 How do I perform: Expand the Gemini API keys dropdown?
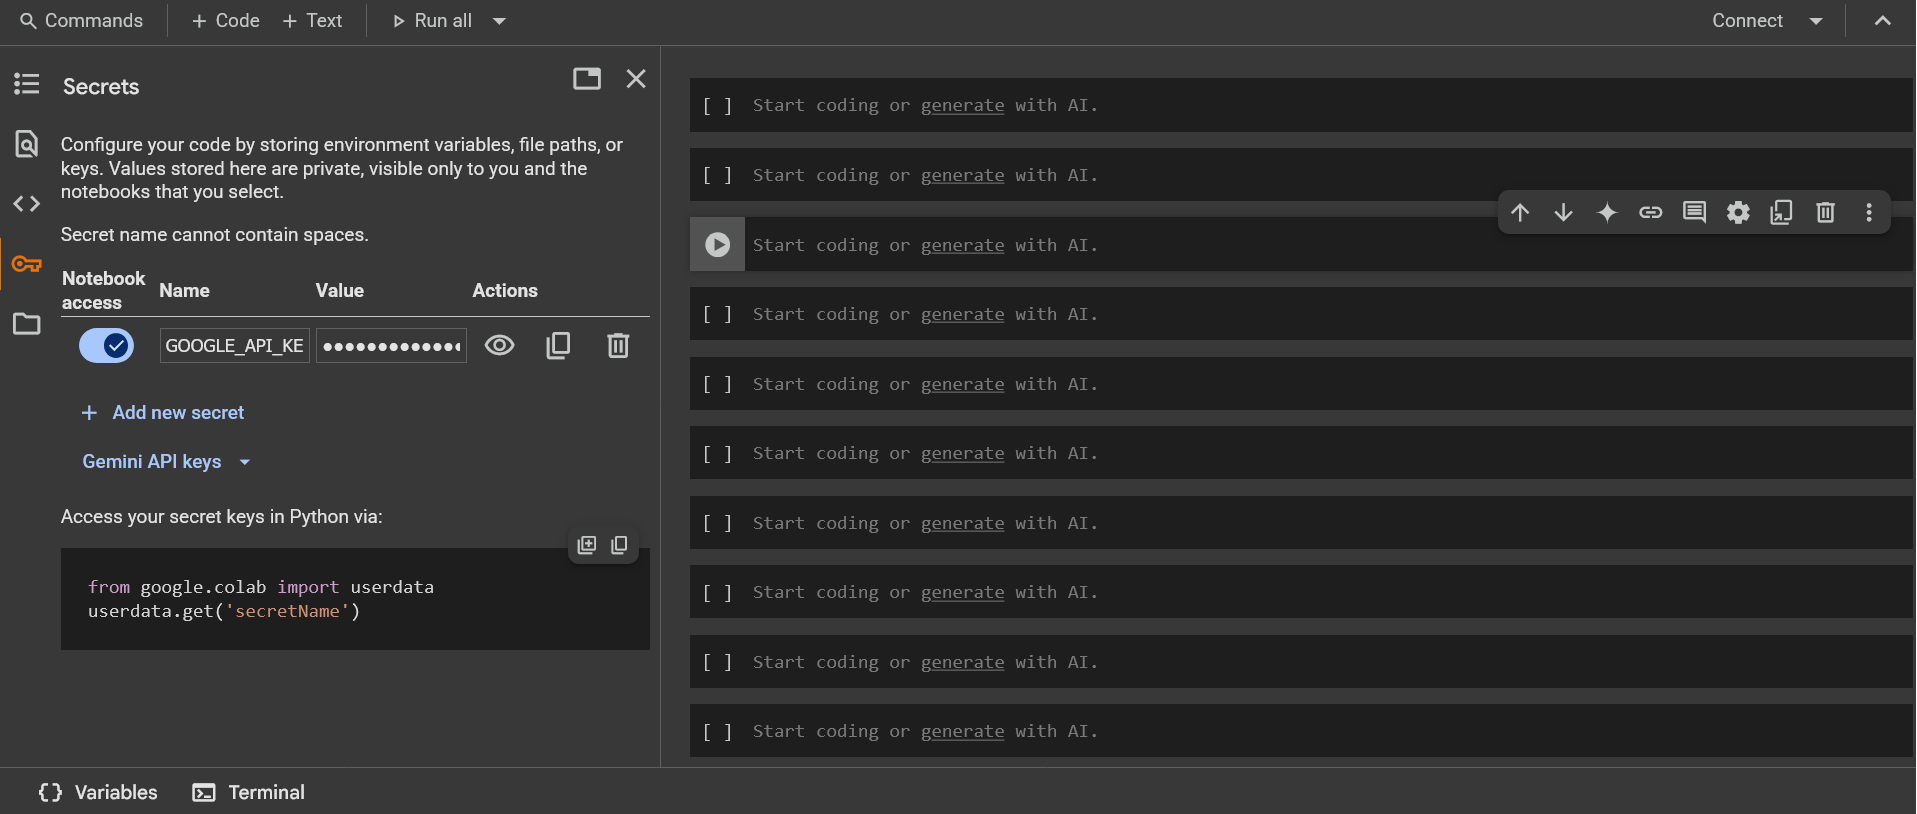tap(244, 462)
